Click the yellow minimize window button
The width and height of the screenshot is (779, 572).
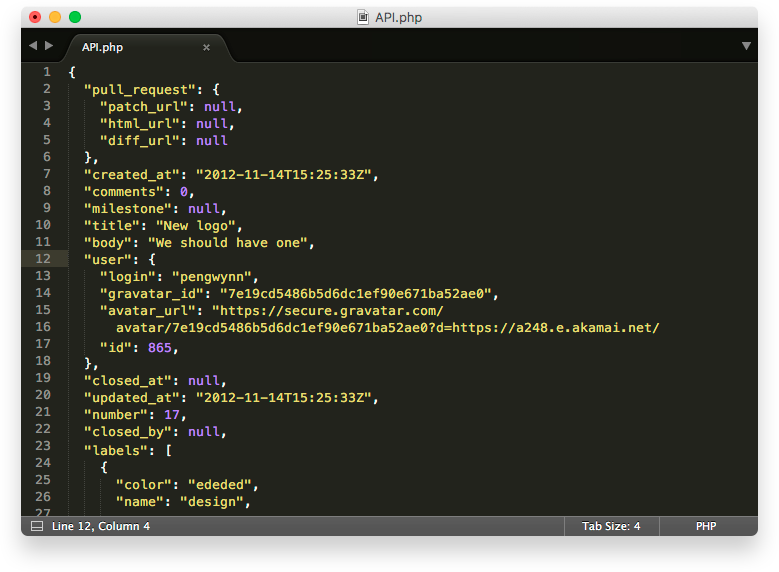pos(55,17)
